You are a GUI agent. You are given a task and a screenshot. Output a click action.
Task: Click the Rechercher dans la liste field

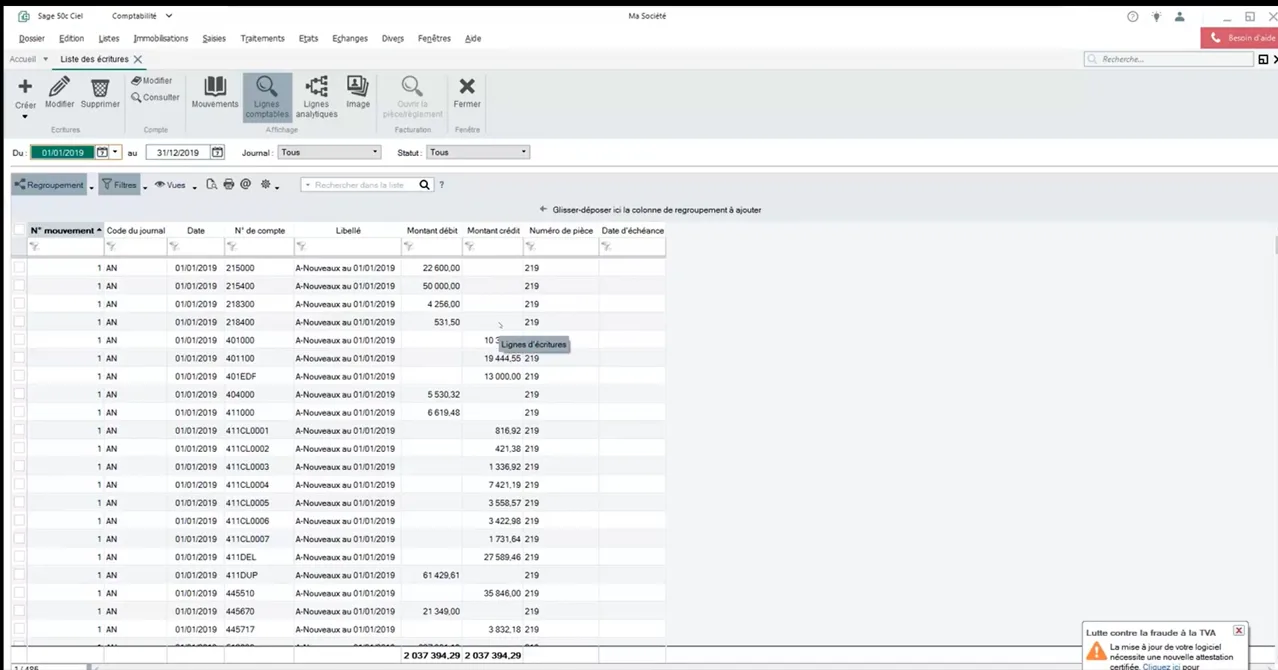(x=360, y=185)
